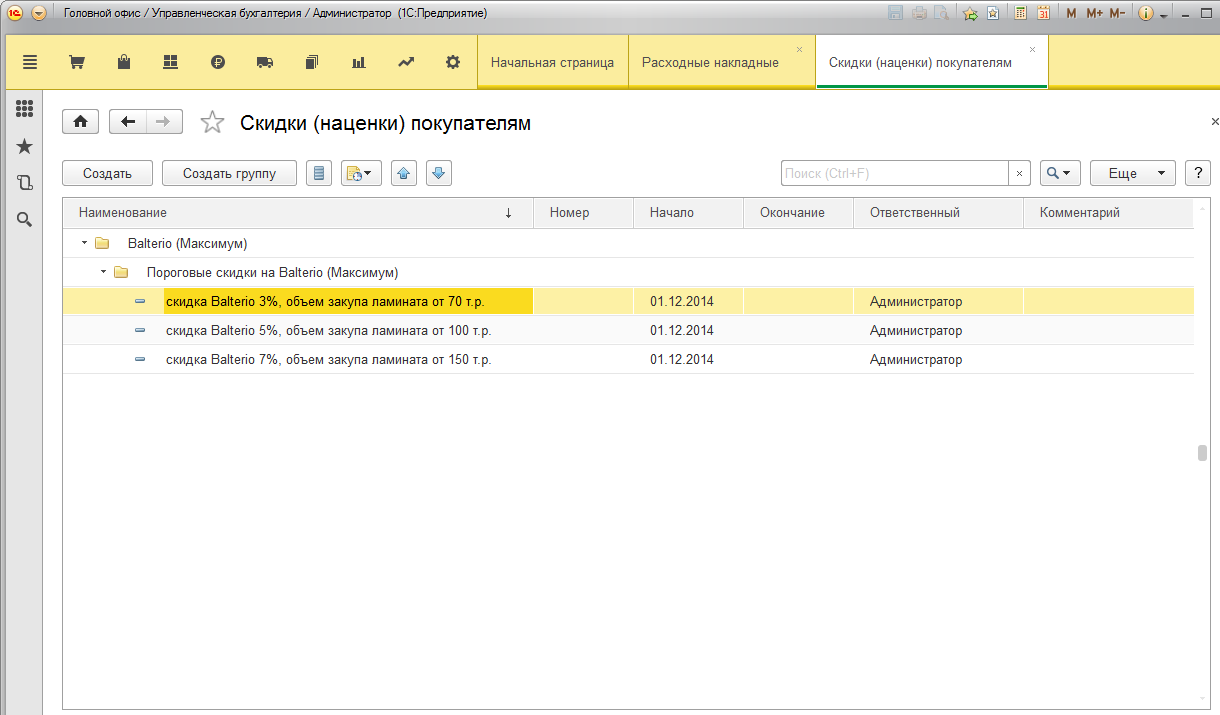This screenshot has height=715, width=1220.
Task: Click the M memory button
Action: click(x=1072, y=13)
